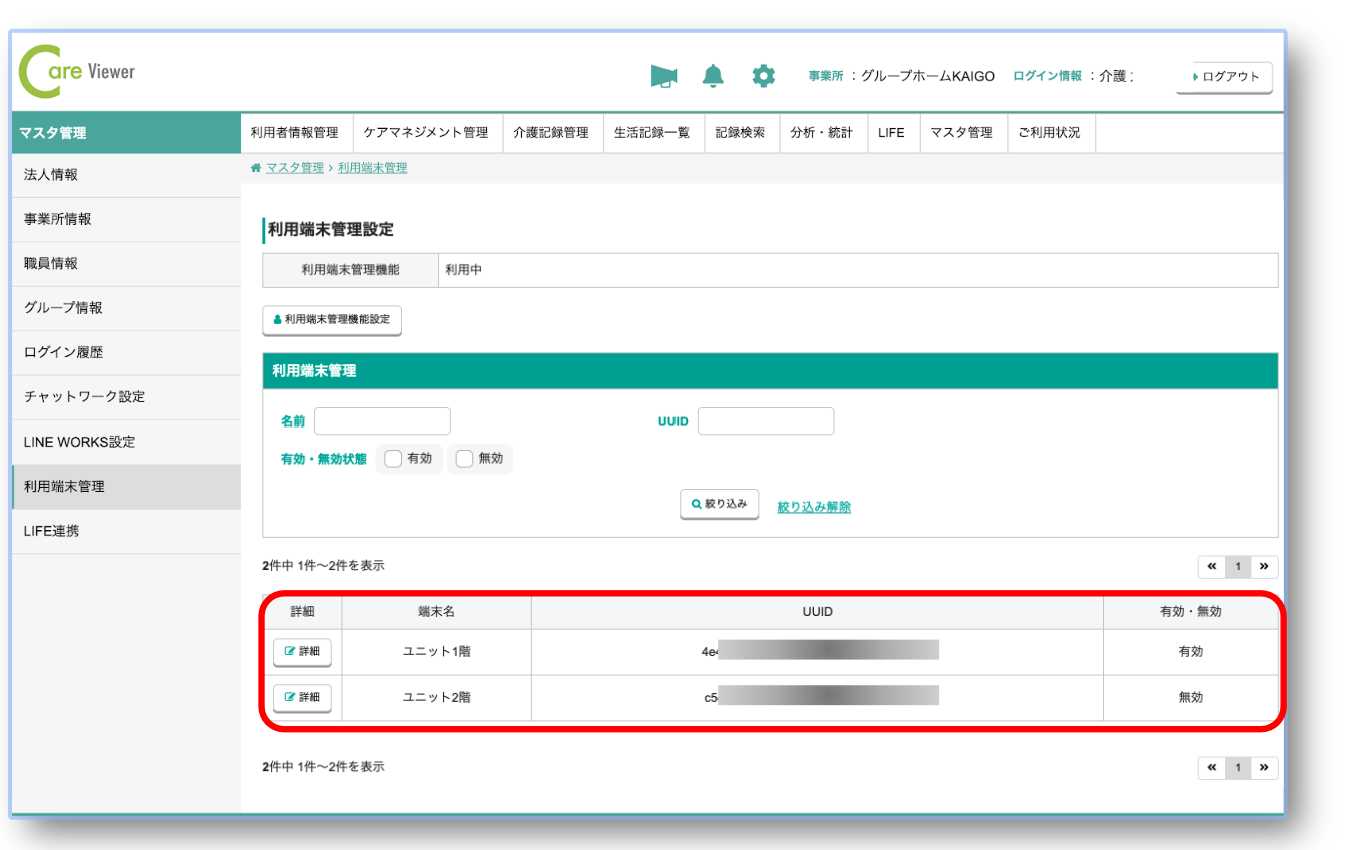
Task: Check the 無効 checkbox
Action: click(x=464, y=459)
